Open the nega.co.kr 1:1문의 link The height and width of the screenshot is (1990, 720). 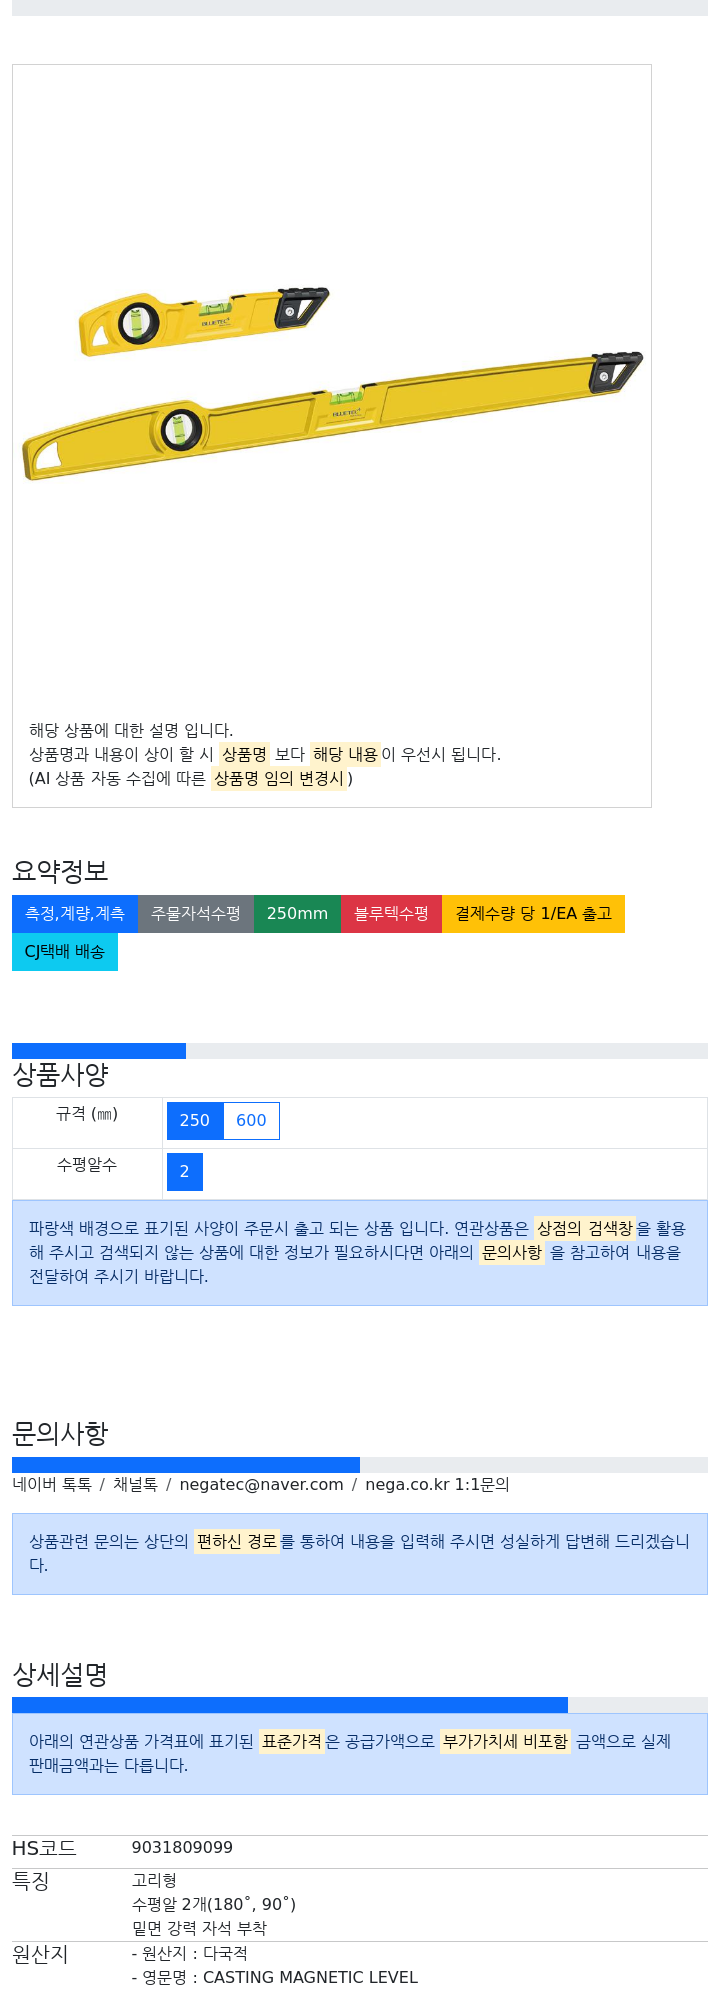[437, 1485]
